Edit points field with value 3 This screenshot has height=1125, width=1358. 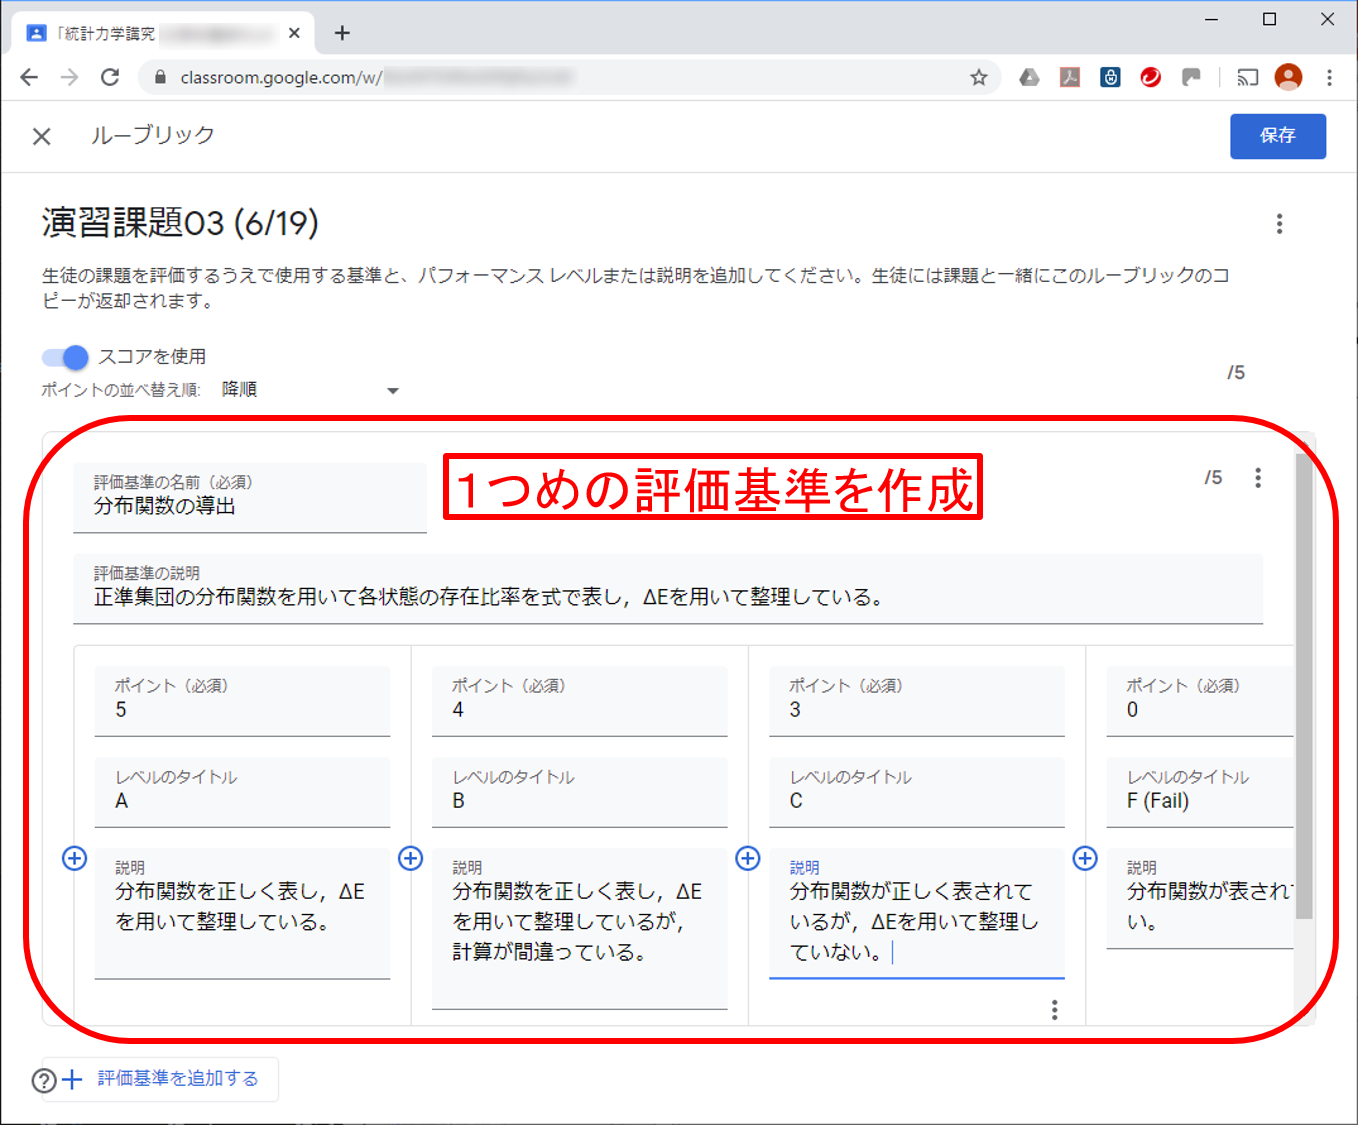[916, 701]
